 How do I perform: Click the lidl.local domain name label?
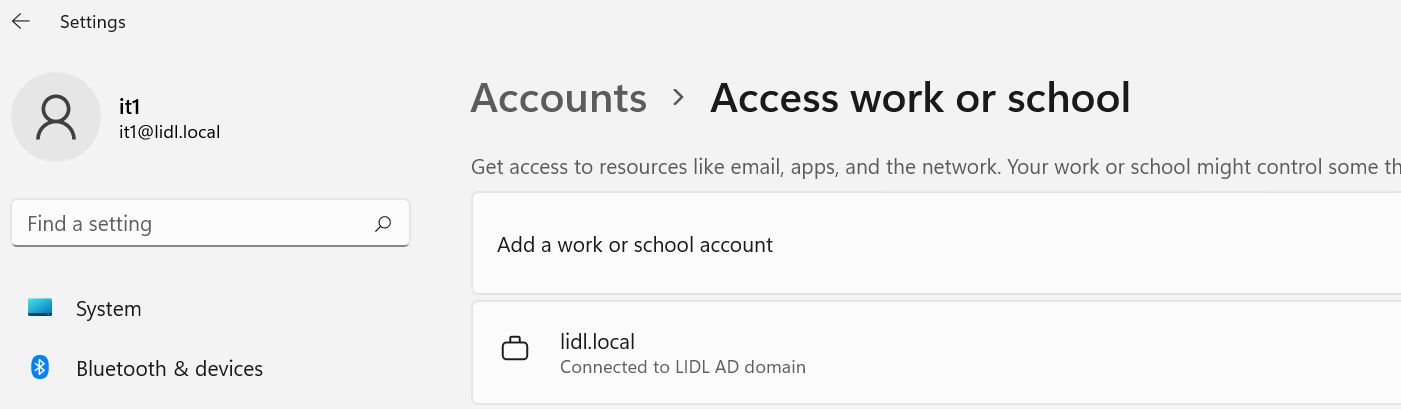(x=598, y=342)
